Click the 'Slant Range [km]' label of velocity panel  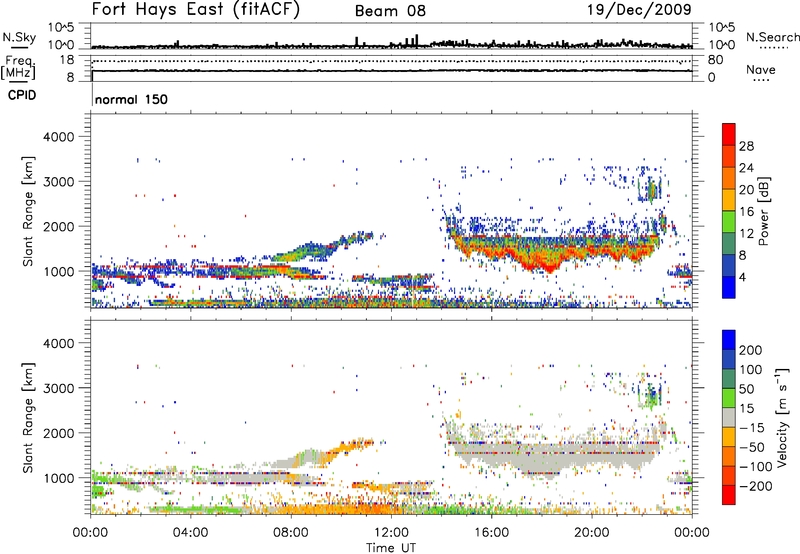[x=28, y=418]
